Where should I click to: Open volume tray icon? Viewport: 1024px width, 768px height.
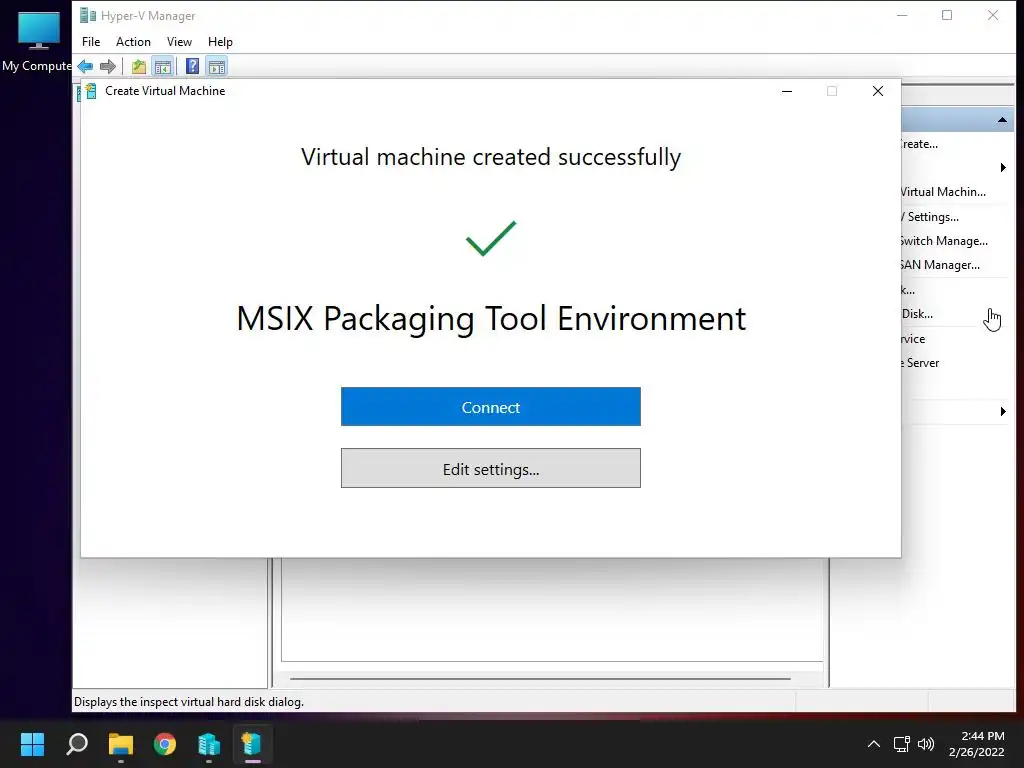(x=926, y=744)
